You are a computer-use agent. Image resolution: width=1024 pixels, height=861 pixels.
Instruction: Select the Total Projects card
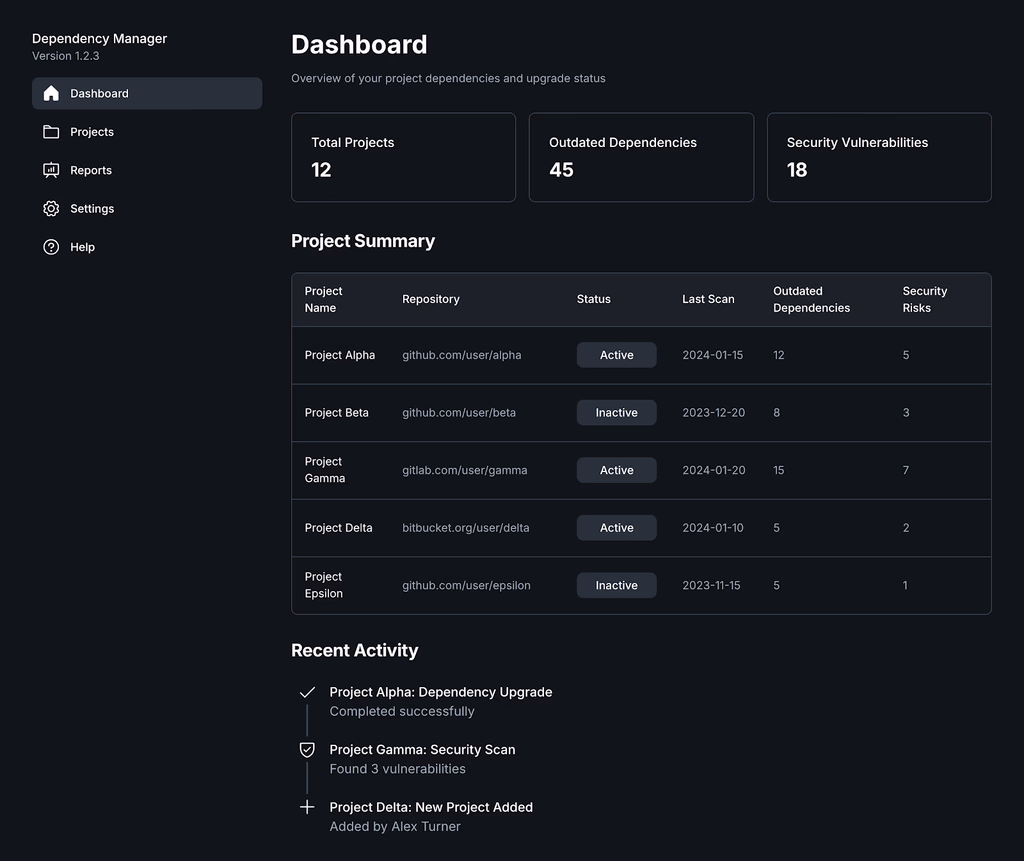click(404, 157)
